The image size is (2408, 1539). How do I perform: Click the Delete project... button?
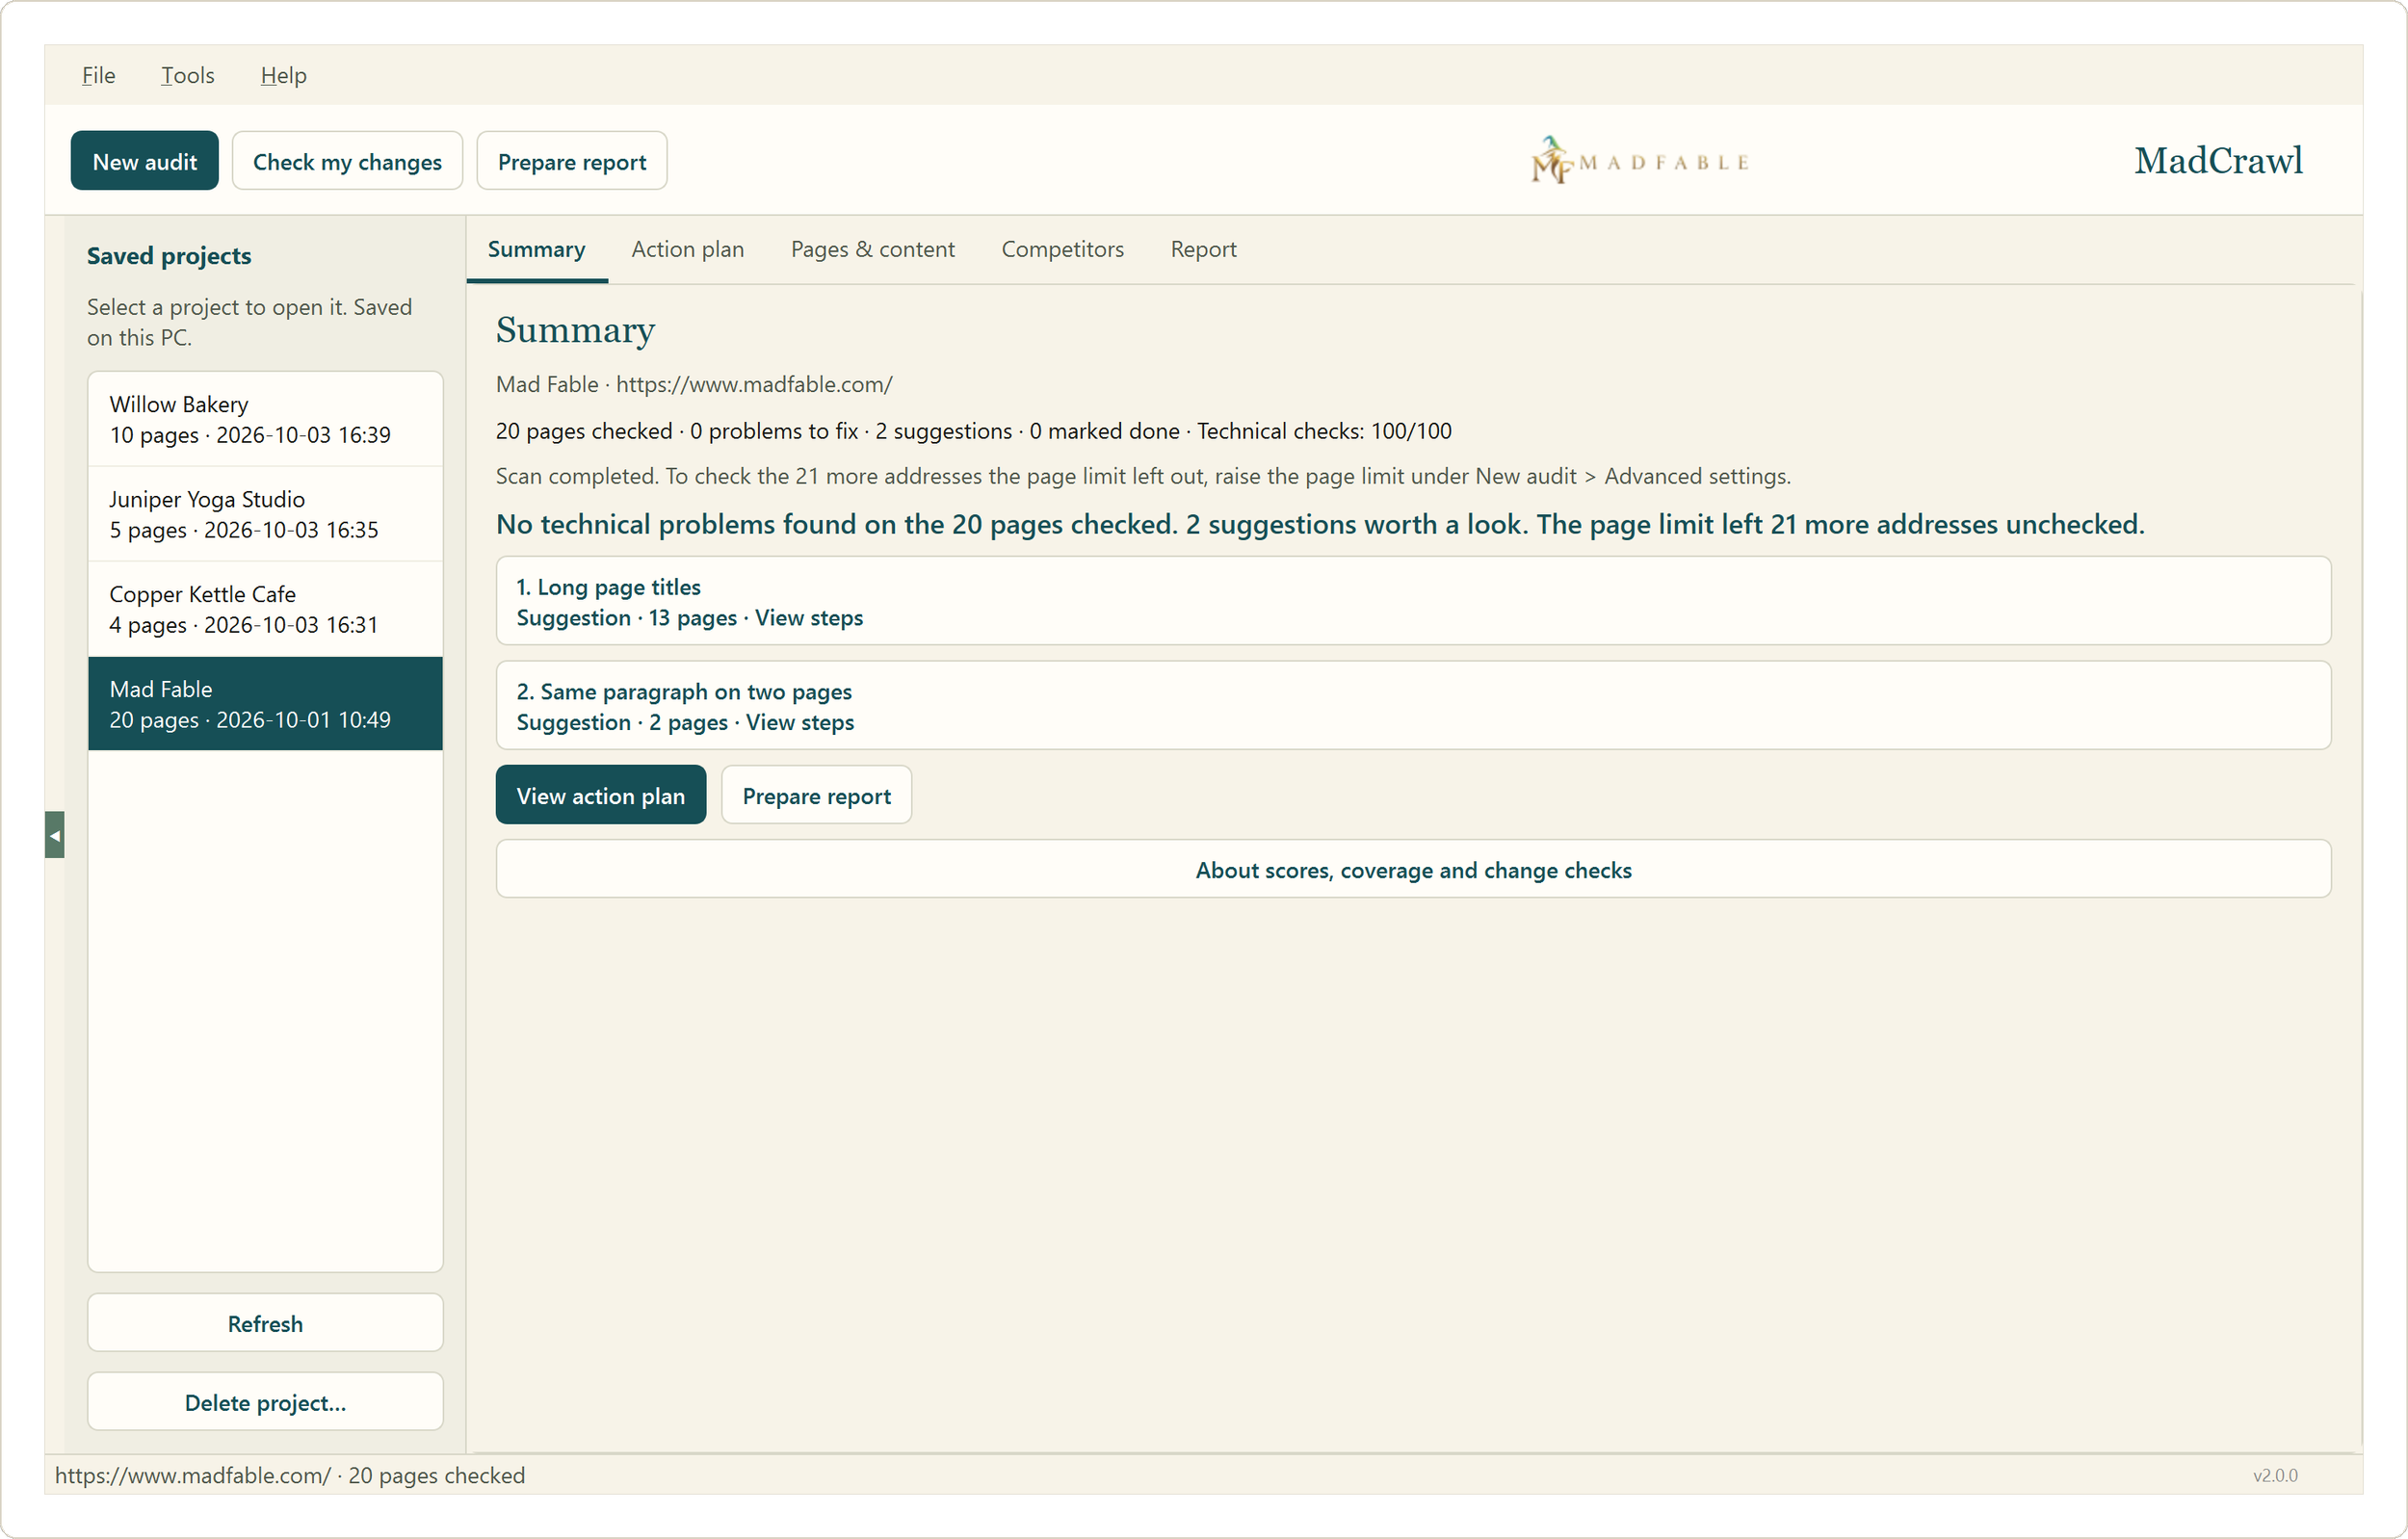(x=265, y=1402)
